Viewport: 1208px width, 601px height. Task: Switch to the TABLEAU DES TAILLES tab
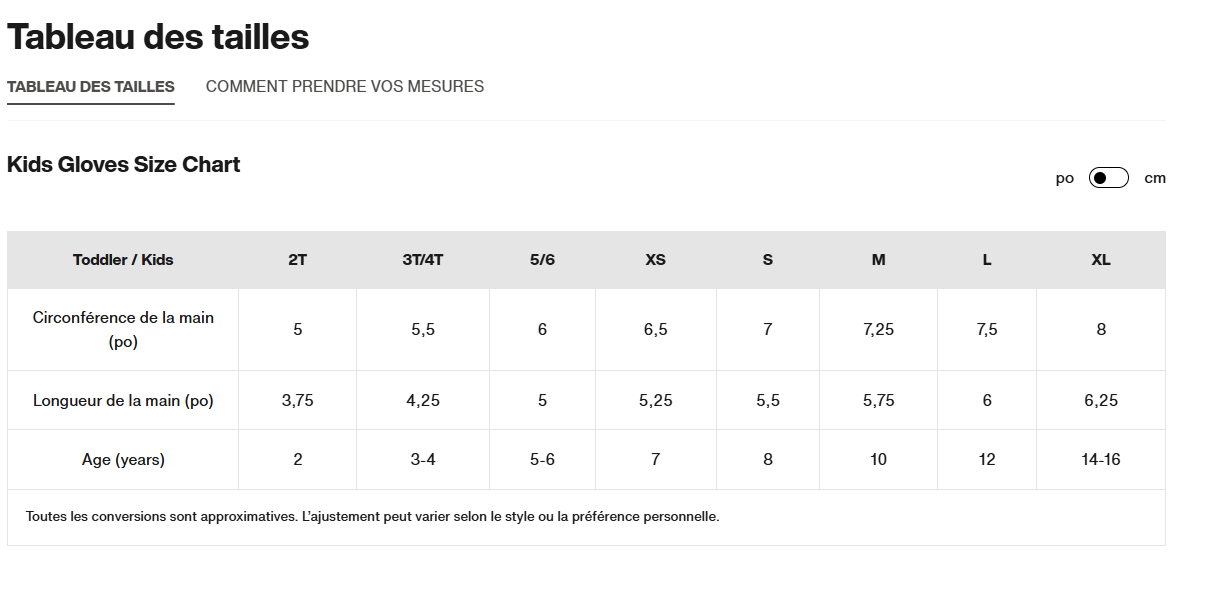pyautogui.click(x=91, y=87)
